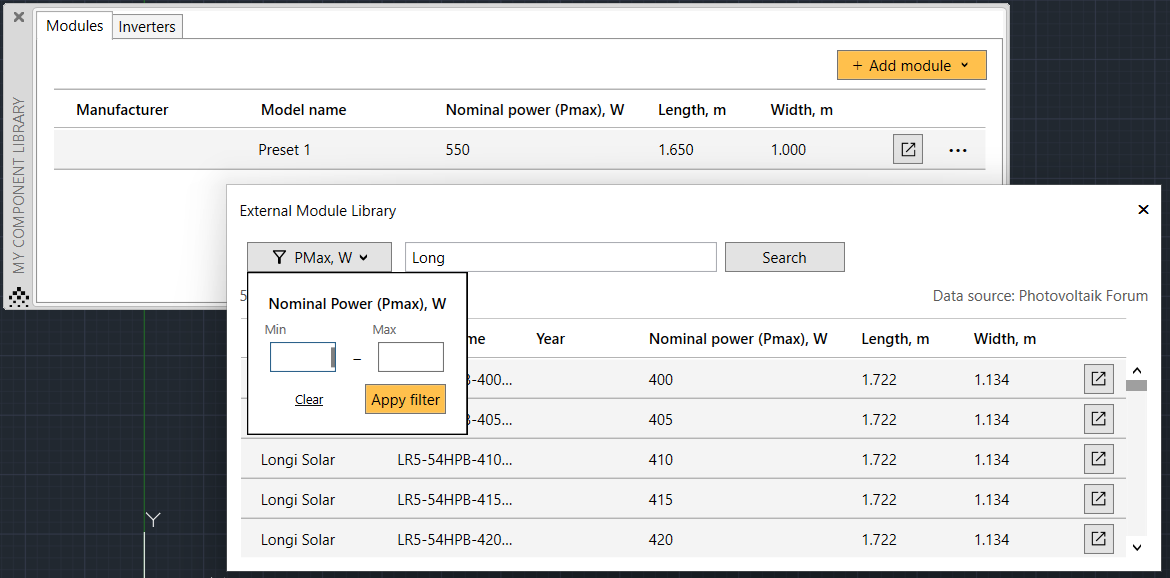The width and height of the screenshot is (1170, 578).
Task: Click the Search button
Action: coord(784,257)
